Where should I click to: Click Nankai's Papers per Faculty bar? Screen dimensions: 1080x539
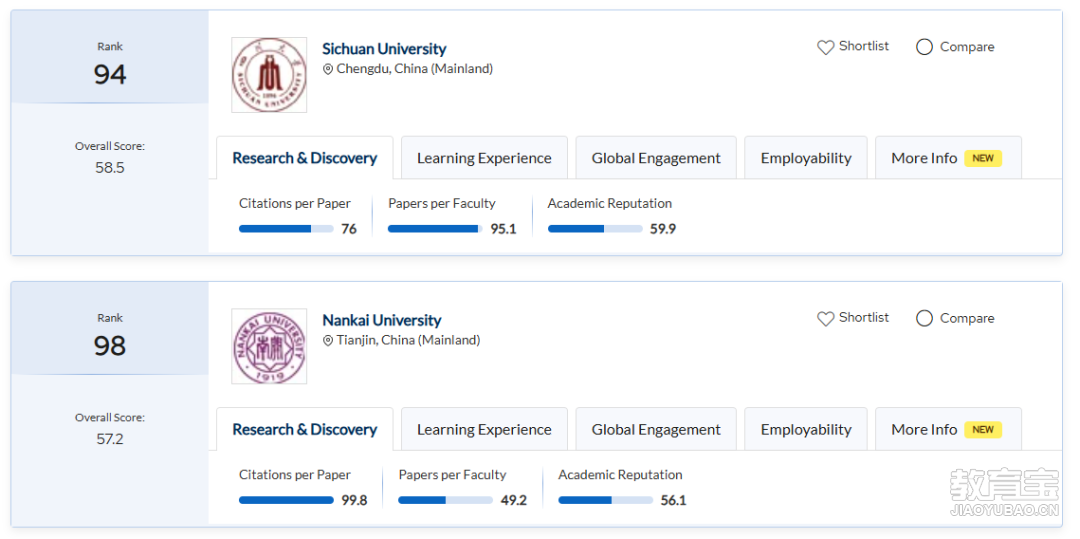(x=446, y=500)
